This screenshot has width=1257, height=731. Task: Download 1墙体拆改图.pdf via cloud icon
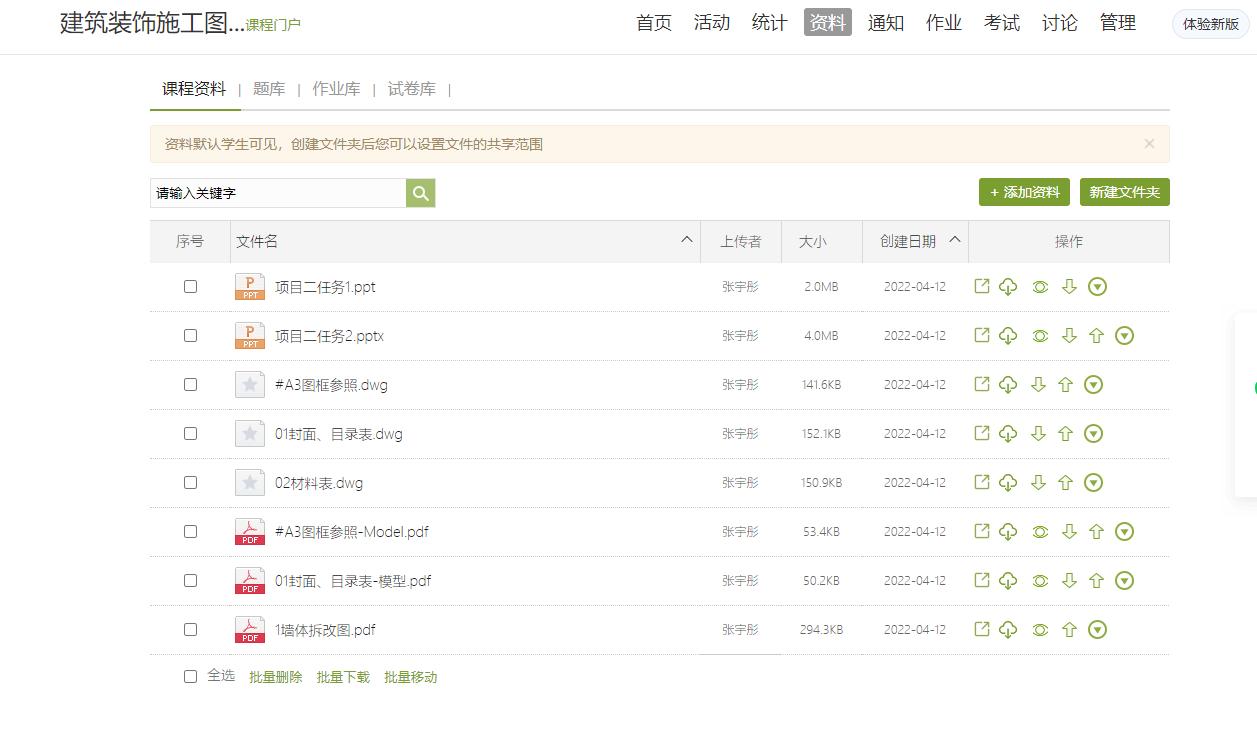click(1008, 630)
